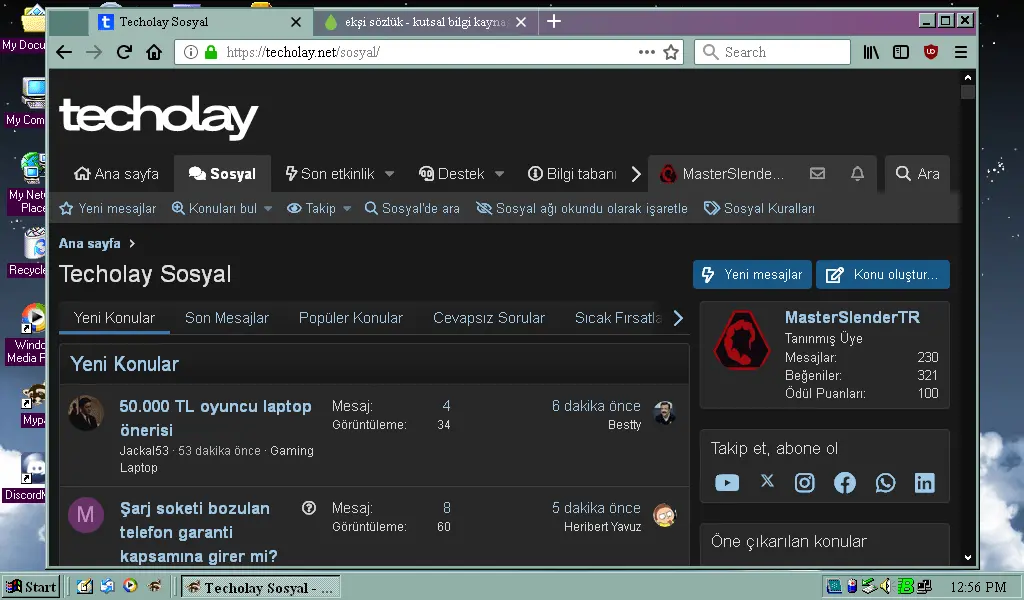Open Techolay's Facebook icon
The height and width of the screenshot is (600, 1024).
point(845,483)
